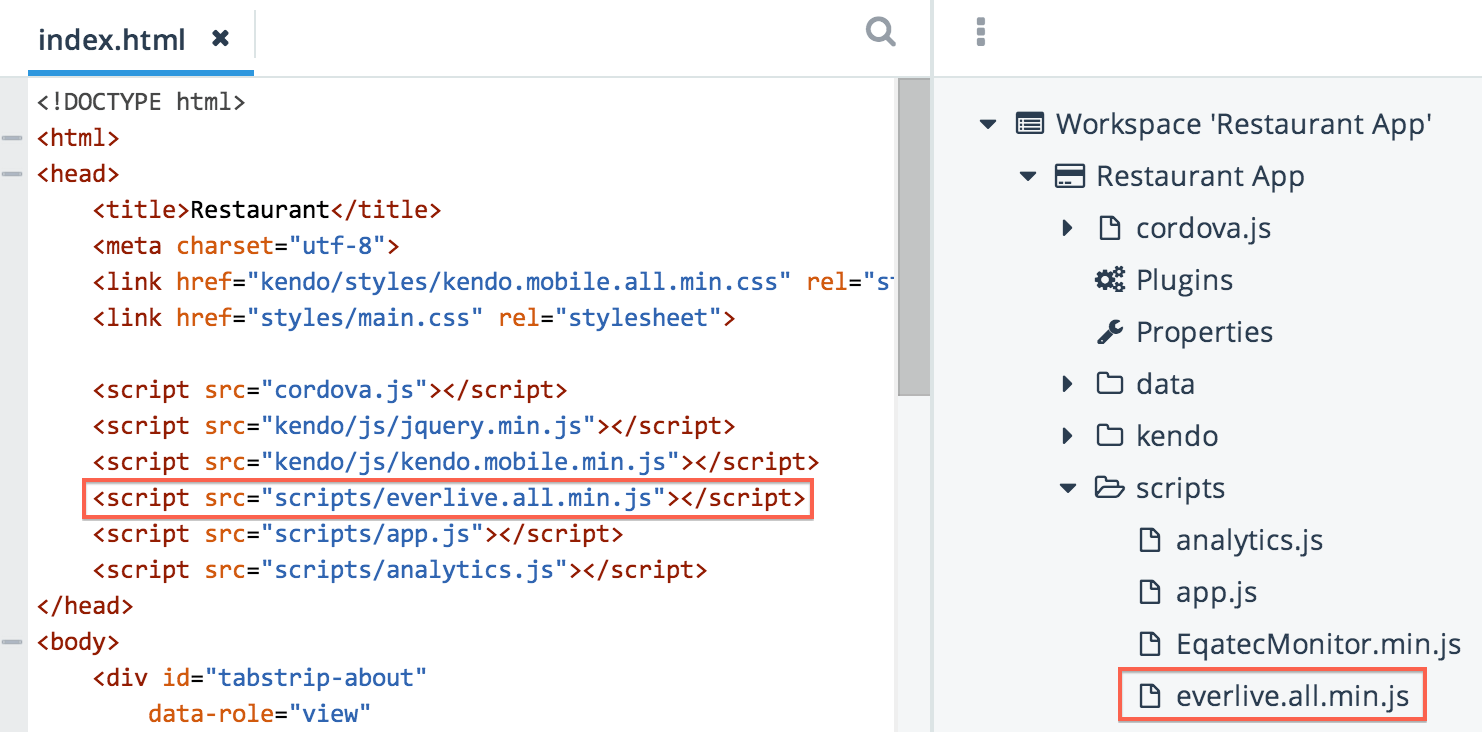
Task: Click the kendo.mobile.all.min.css href value
Action: pyautogui.click(x=518, y=282)
